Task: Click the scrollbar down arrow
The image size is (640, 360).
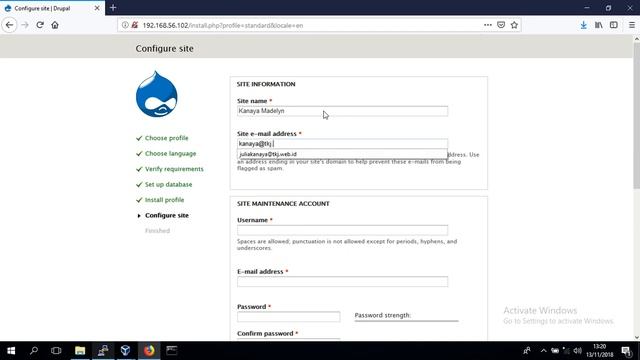Action: pyautogui.click(x=636, y=338)
